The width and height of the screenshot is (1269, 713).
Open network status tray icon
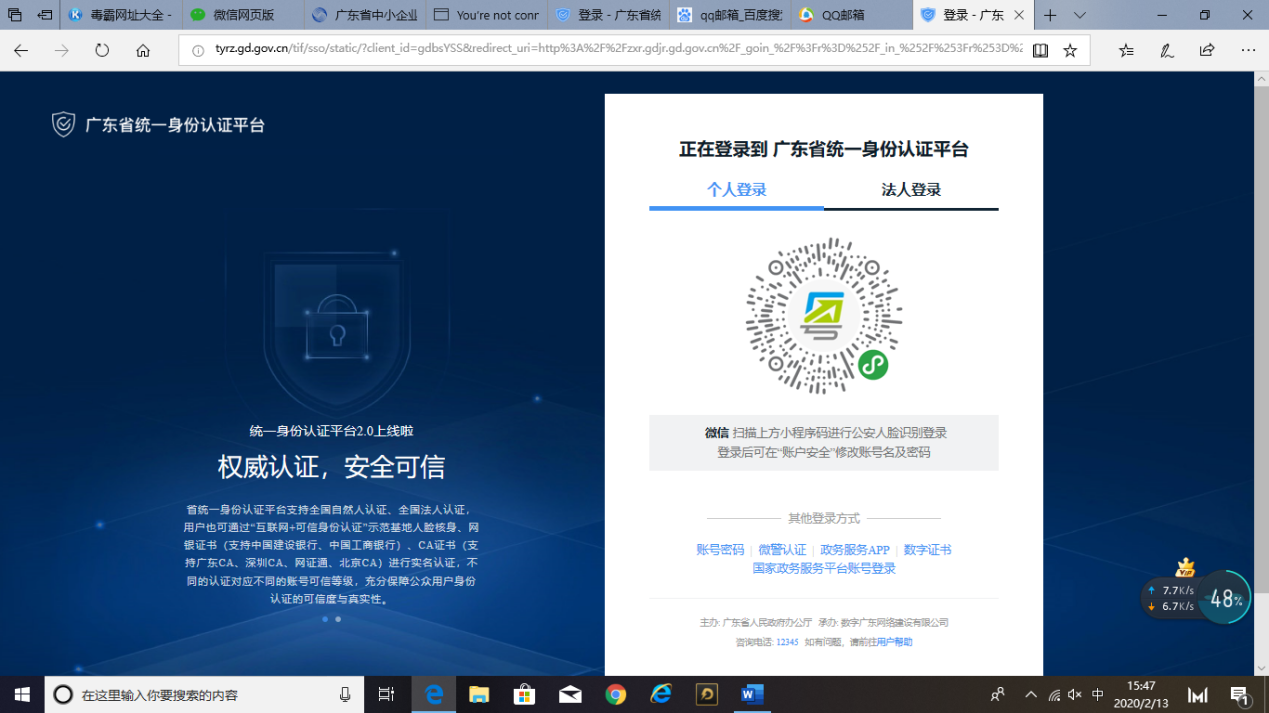1054,695
